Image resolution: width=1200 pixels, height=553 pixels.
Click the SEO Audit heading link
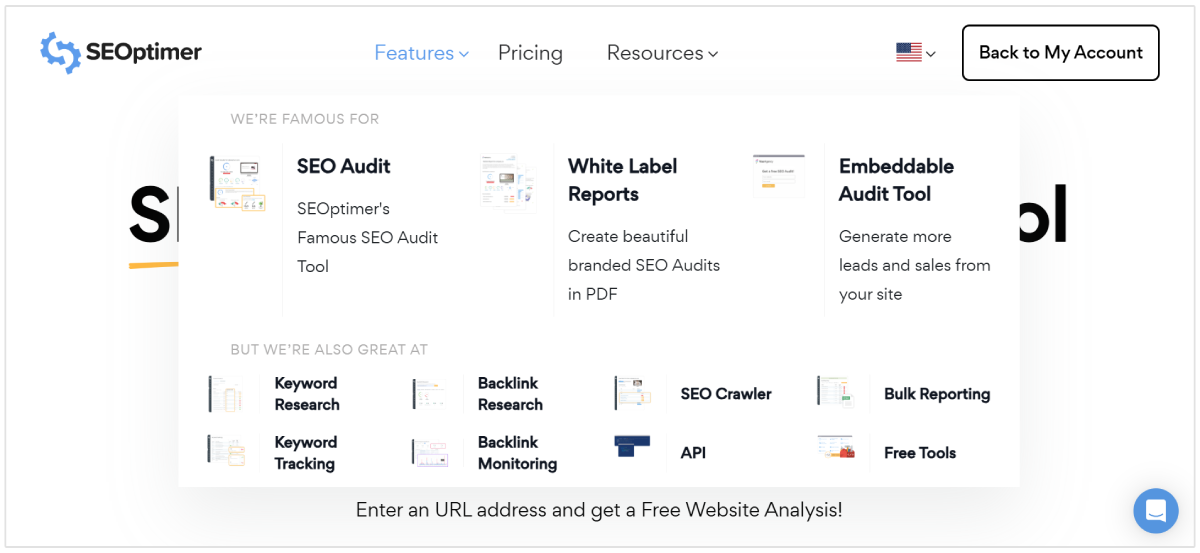[x=344, y=166]
